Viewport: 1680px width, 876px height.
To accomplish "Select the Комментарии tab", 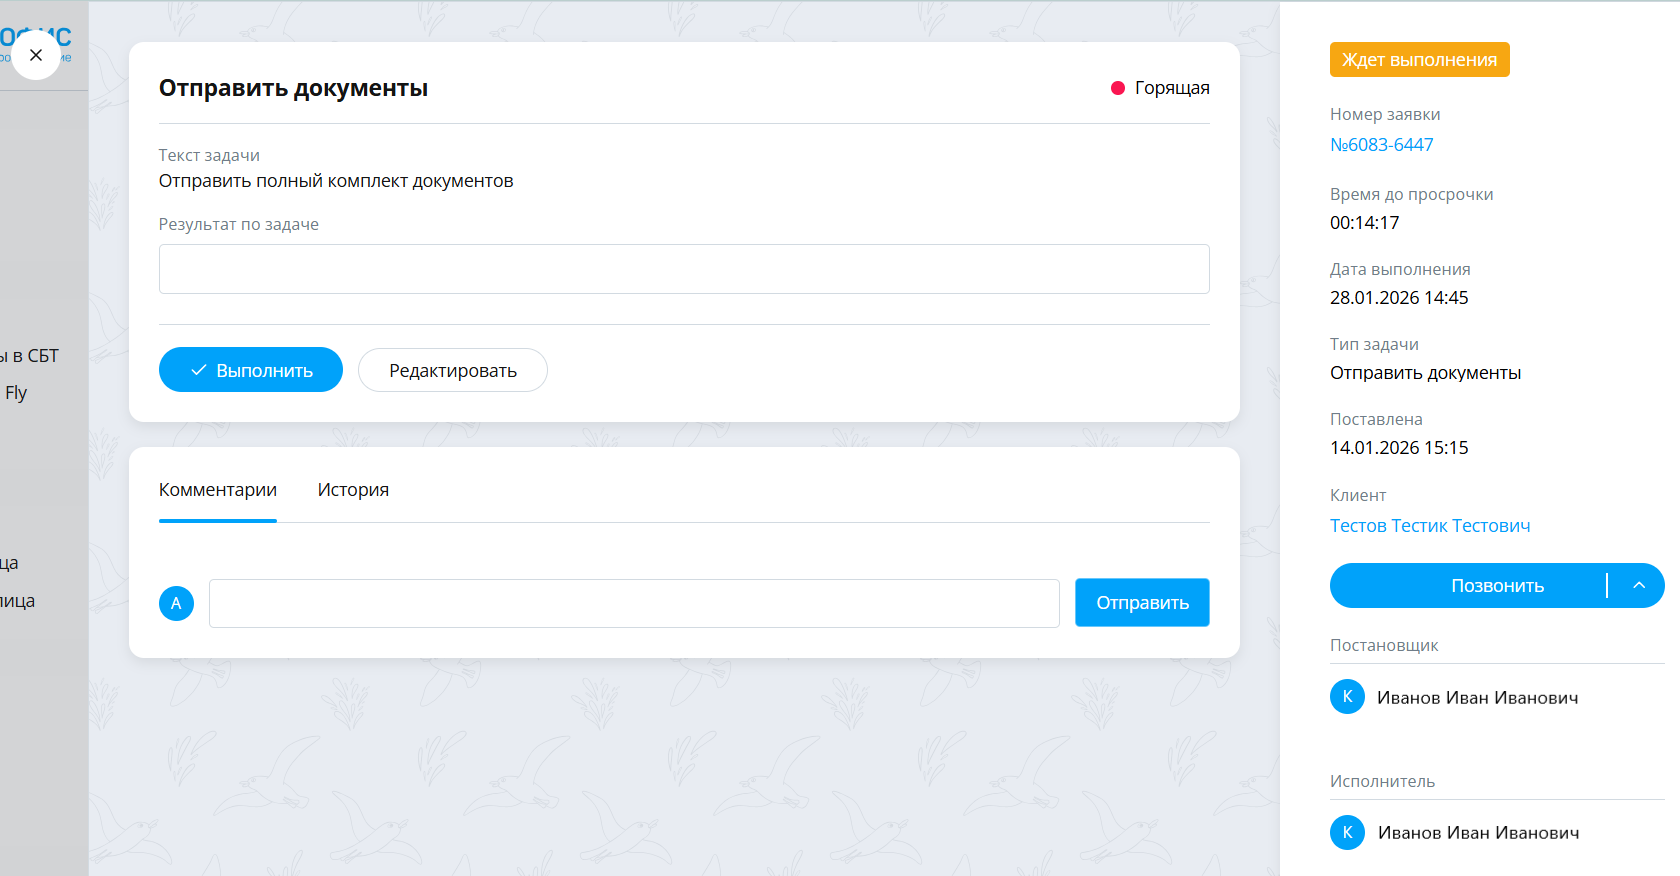I will (218, 490).
